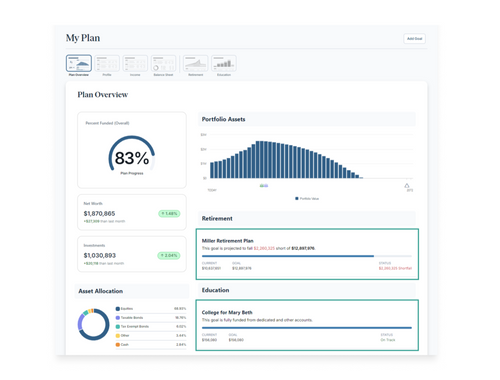Open the Miller Retirement Plan goal
The image size is (500, 380).
(307, 254)
